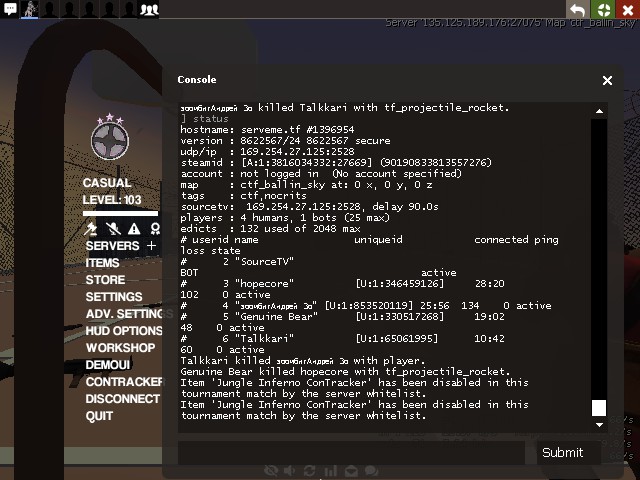The image size is (640, 480).
Task: Expand Servers with the plus sign
Action: (x=151, y=246)
